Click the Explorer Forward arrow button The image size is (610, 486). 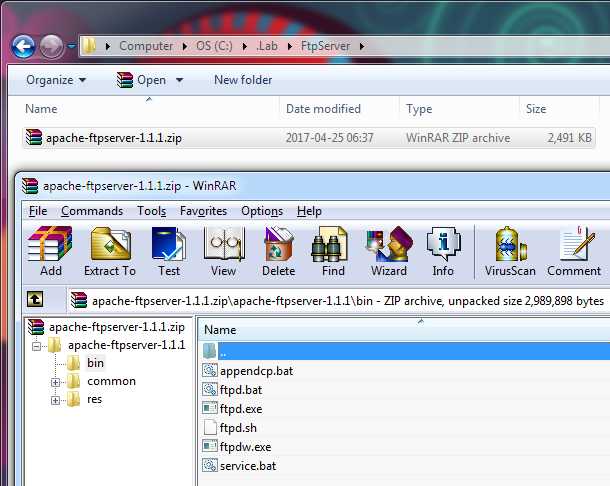(51, 46)
